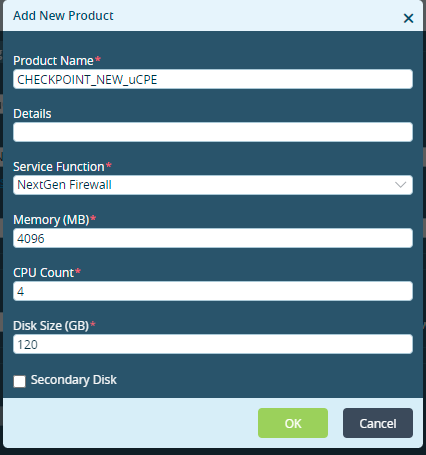Click the Disk Size (GB) label
The image size is (426, 455).
click(x=51, y=326)
